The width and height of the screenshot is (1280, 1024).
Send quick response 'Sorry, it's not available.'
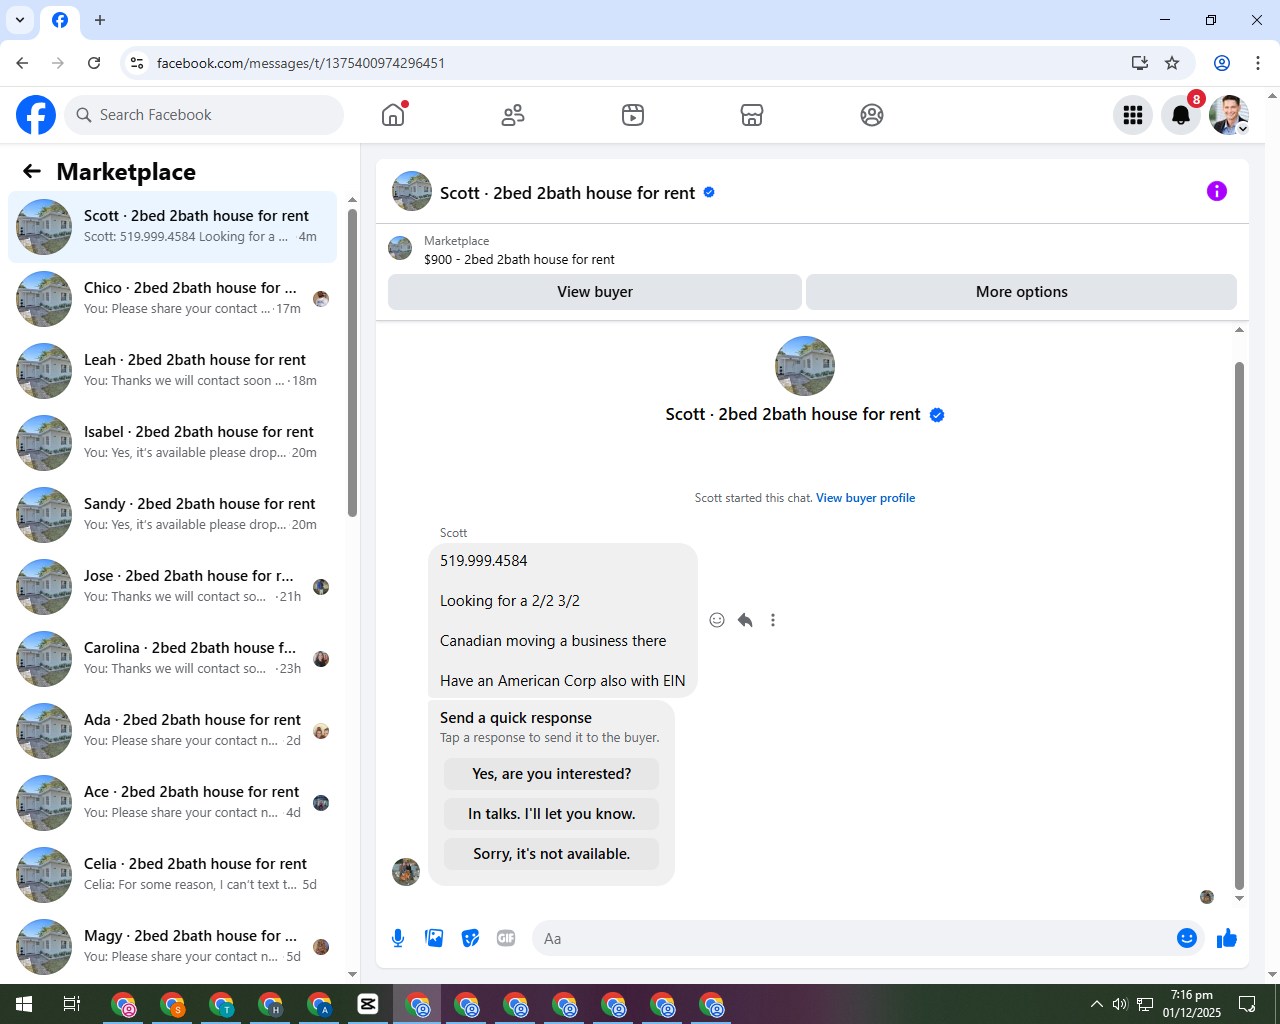click(551, 854)
